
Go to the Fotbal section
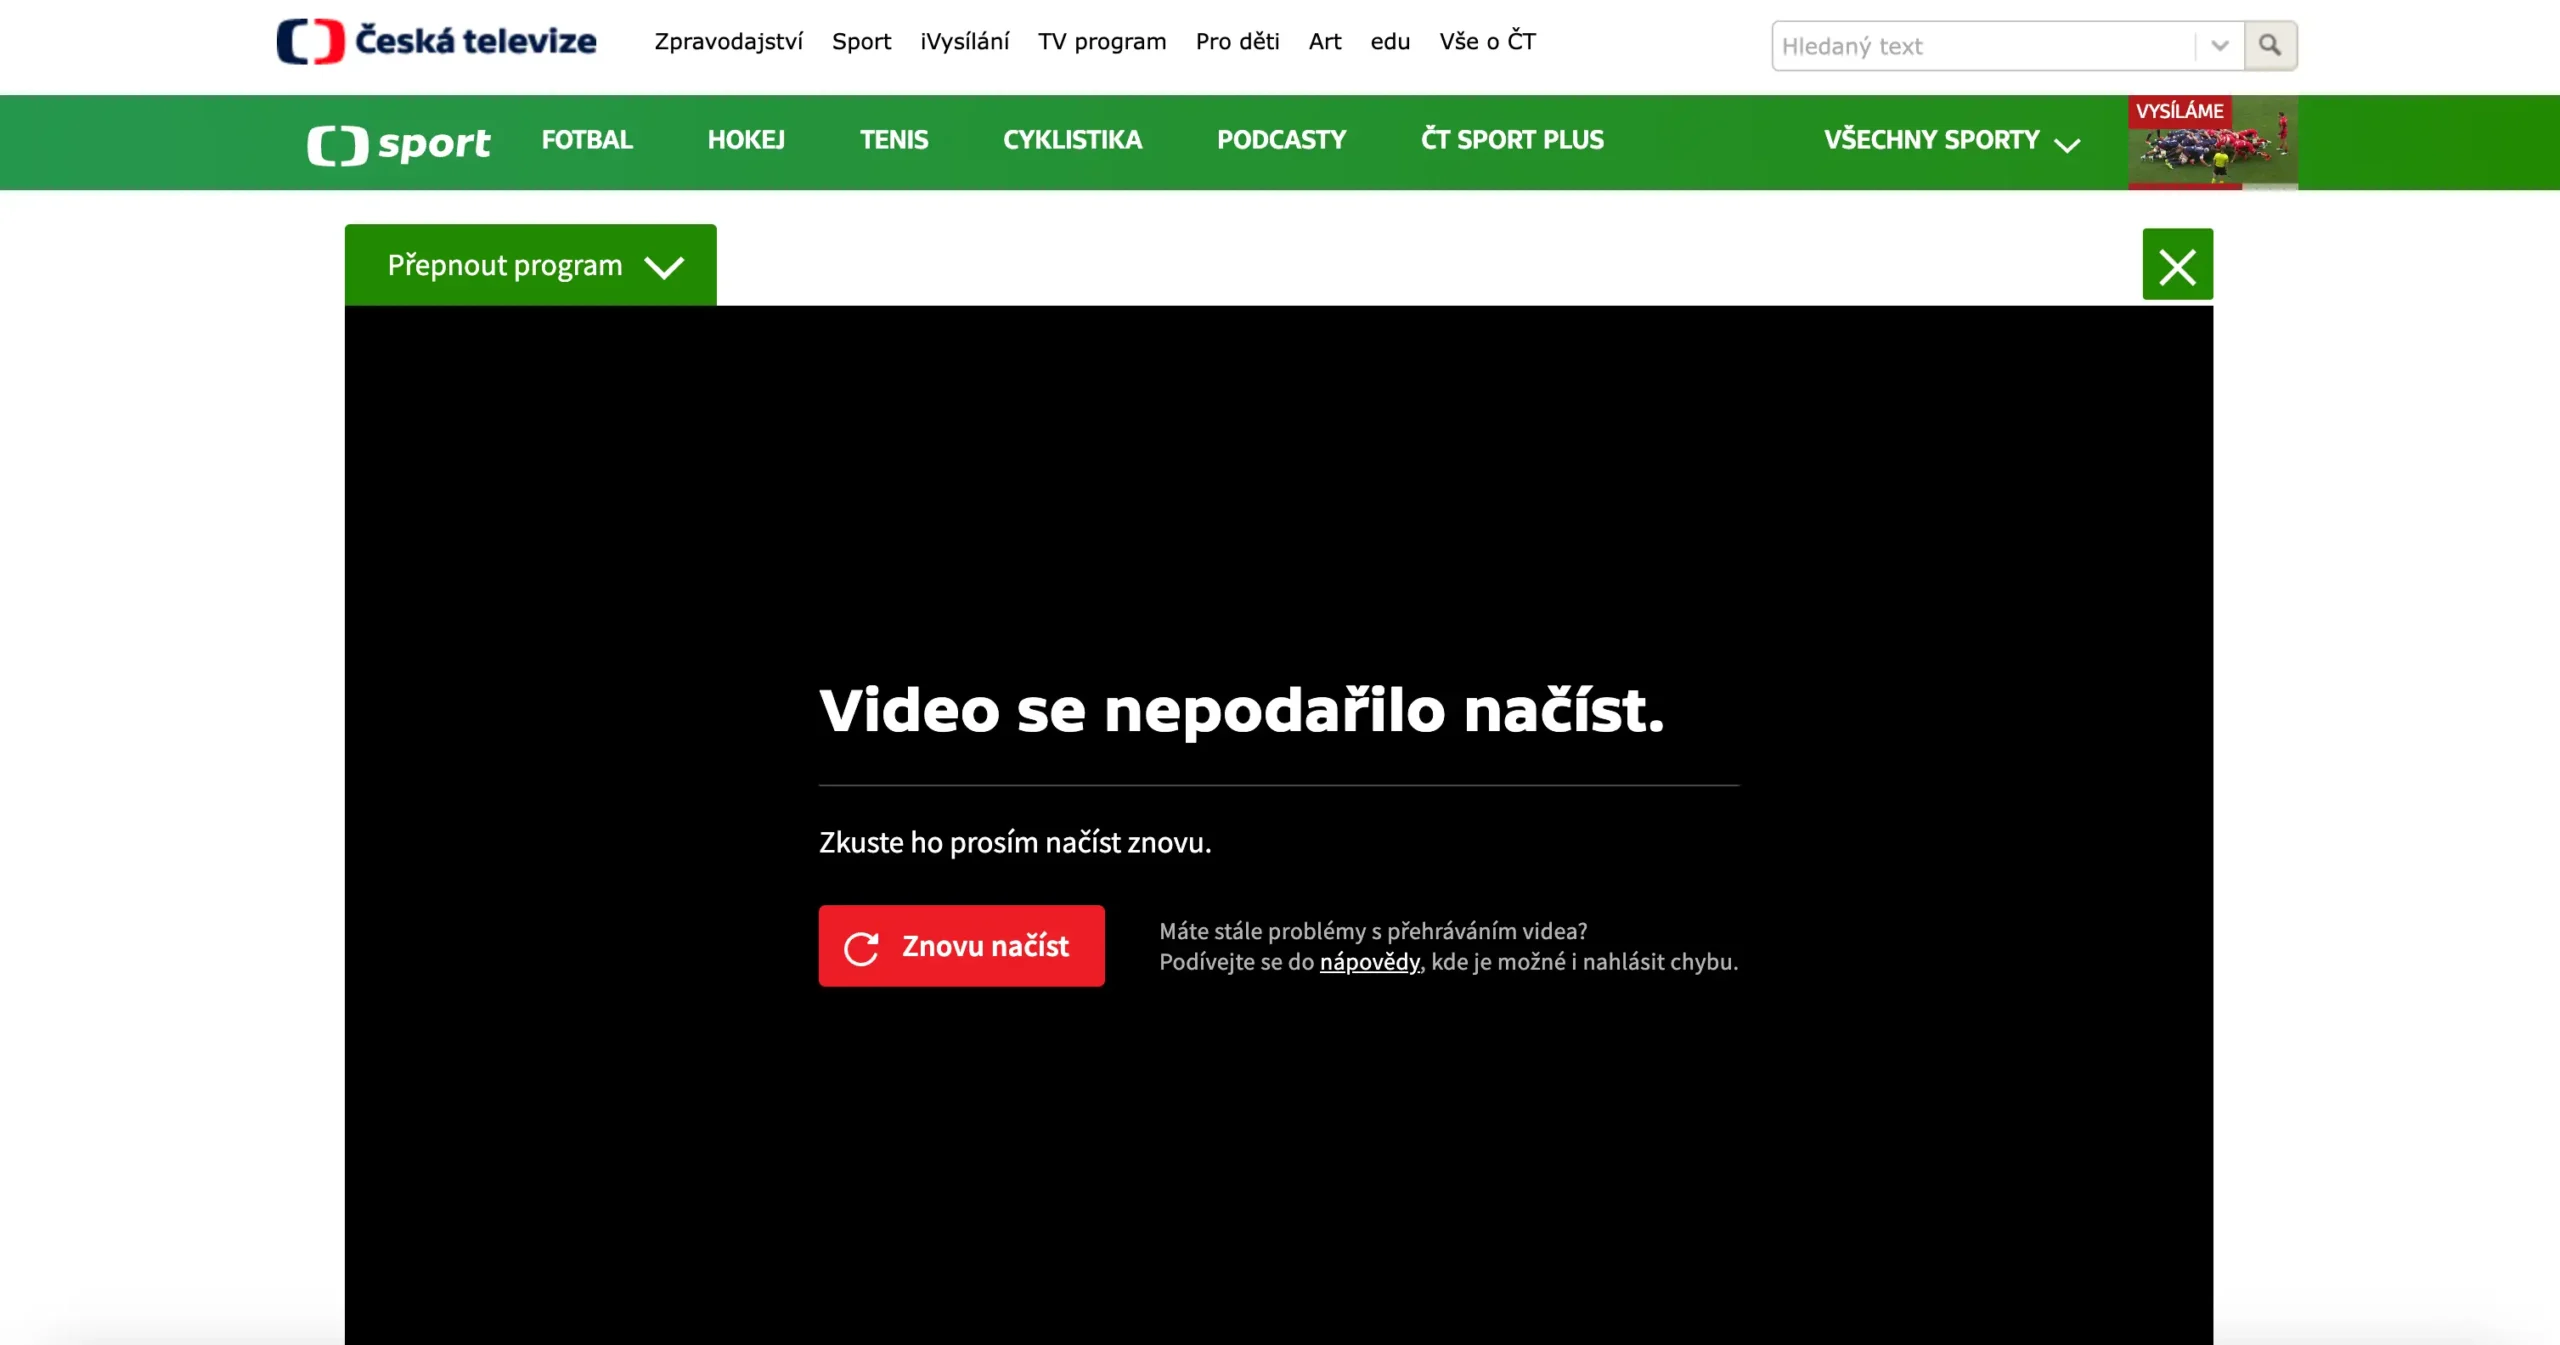pyautogui.click(x=587, y=140)
